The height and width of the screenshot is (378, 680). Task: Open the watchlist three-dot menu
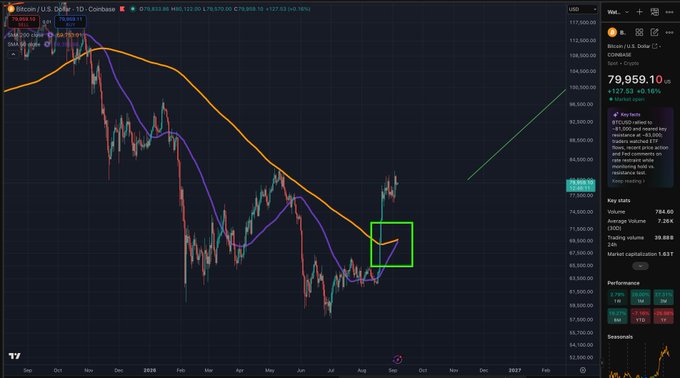point(670,12)
